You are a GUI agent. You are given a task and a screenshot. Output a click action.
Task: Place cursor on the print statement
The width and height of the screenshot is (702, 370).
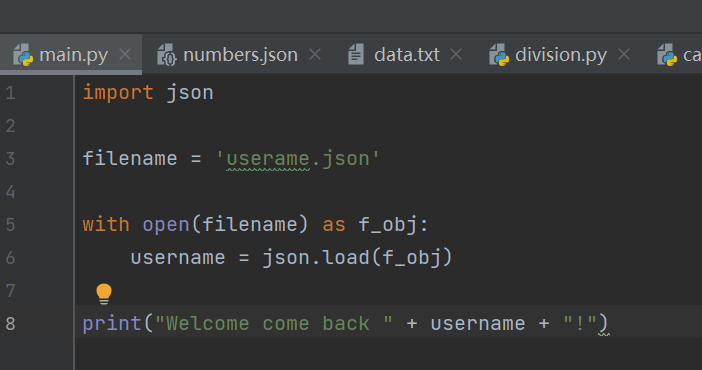click(x=345, y=323)
